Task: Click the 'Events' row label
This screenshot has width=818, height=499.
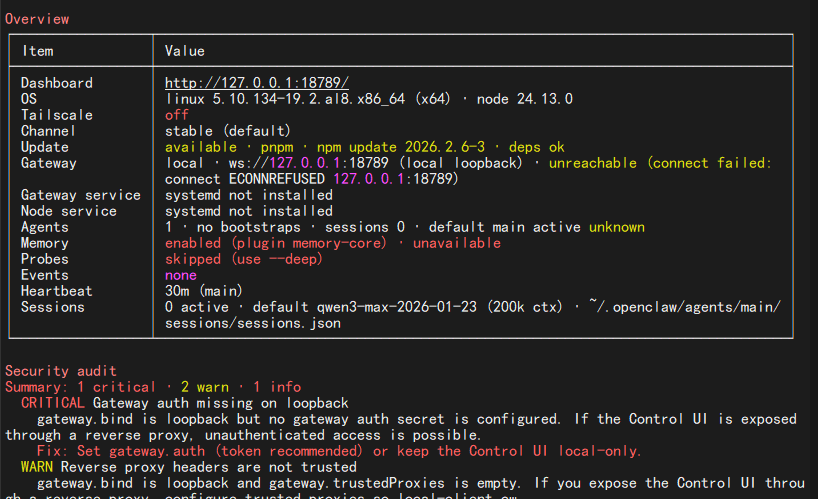Action: pos(45,275)
